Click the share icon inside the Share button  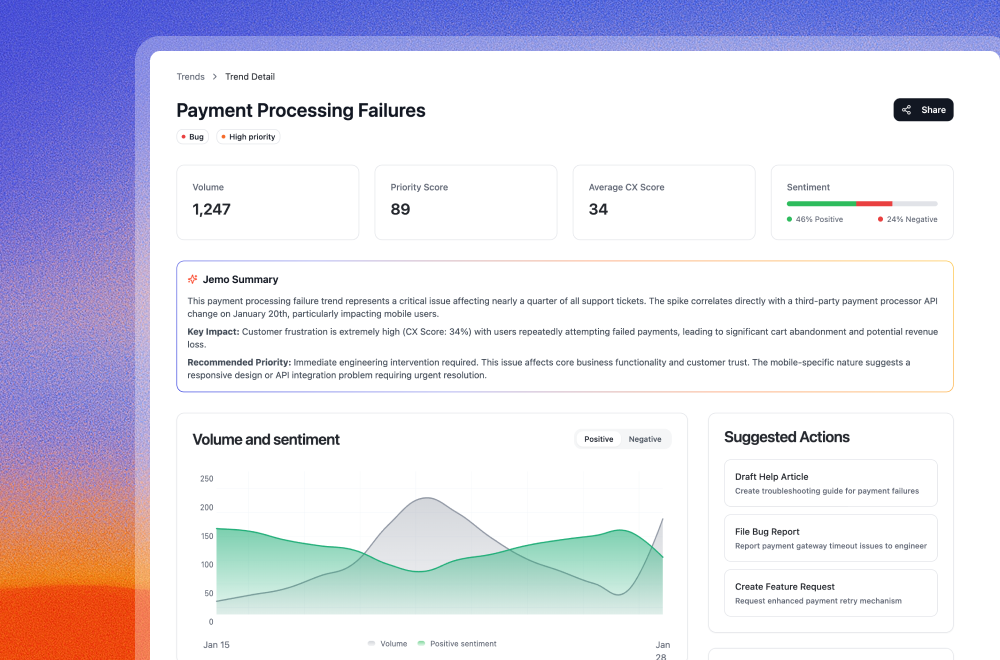[906, 110]
